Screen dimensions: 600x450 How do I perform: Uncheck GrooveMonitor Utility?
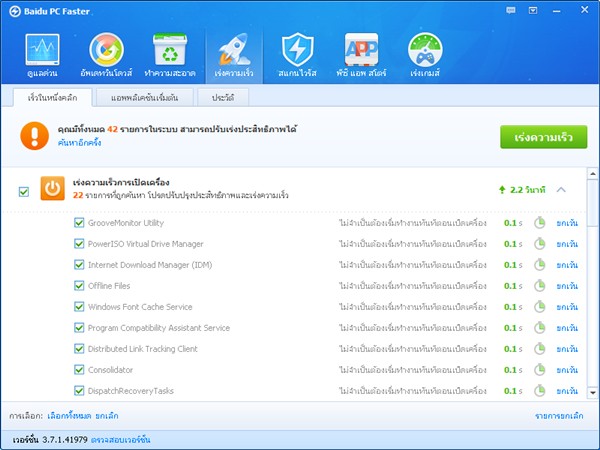(79, 223)
